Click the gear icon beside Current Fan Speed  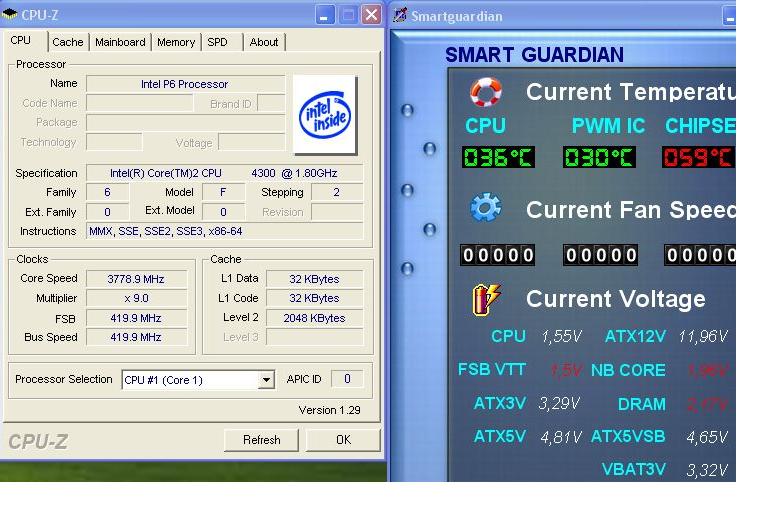tap(485, 207)
